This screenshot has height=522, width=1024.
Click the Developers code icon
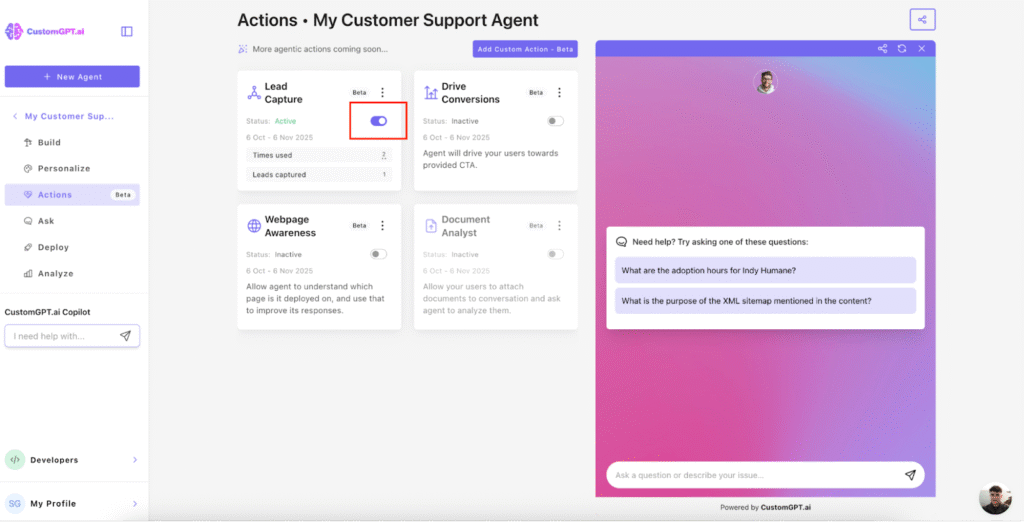coord(15,460)
